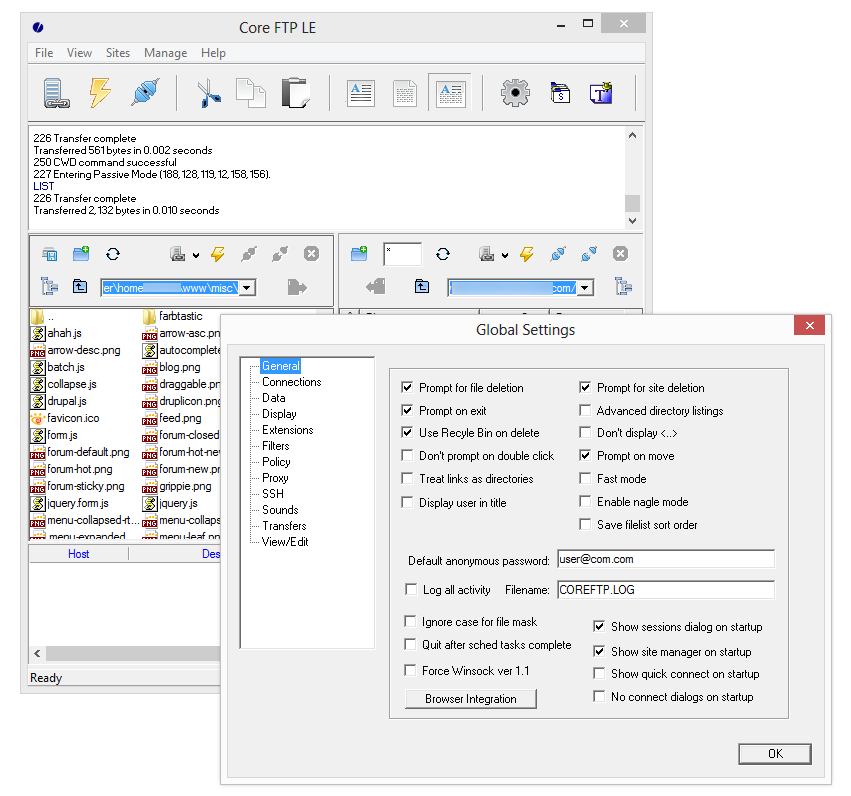Select Connections in settings tree

coord(291,382)
